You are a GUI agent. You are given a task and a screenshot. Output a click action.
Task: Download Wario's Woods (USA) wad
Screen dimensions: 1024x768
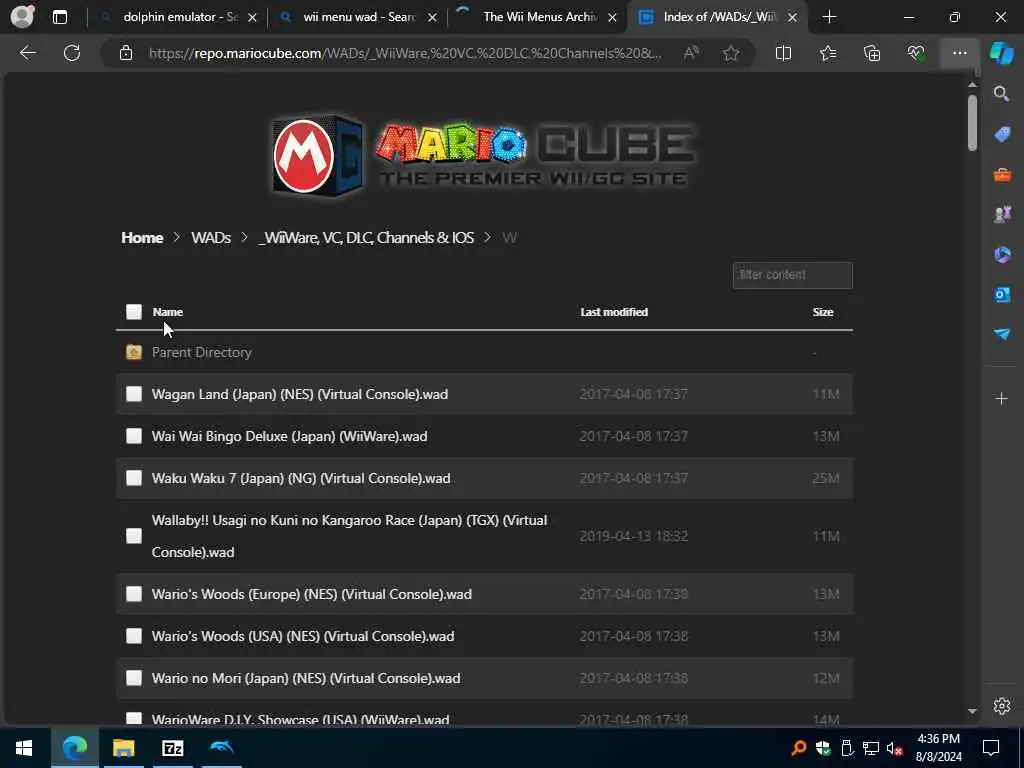(x=303, y=635)
